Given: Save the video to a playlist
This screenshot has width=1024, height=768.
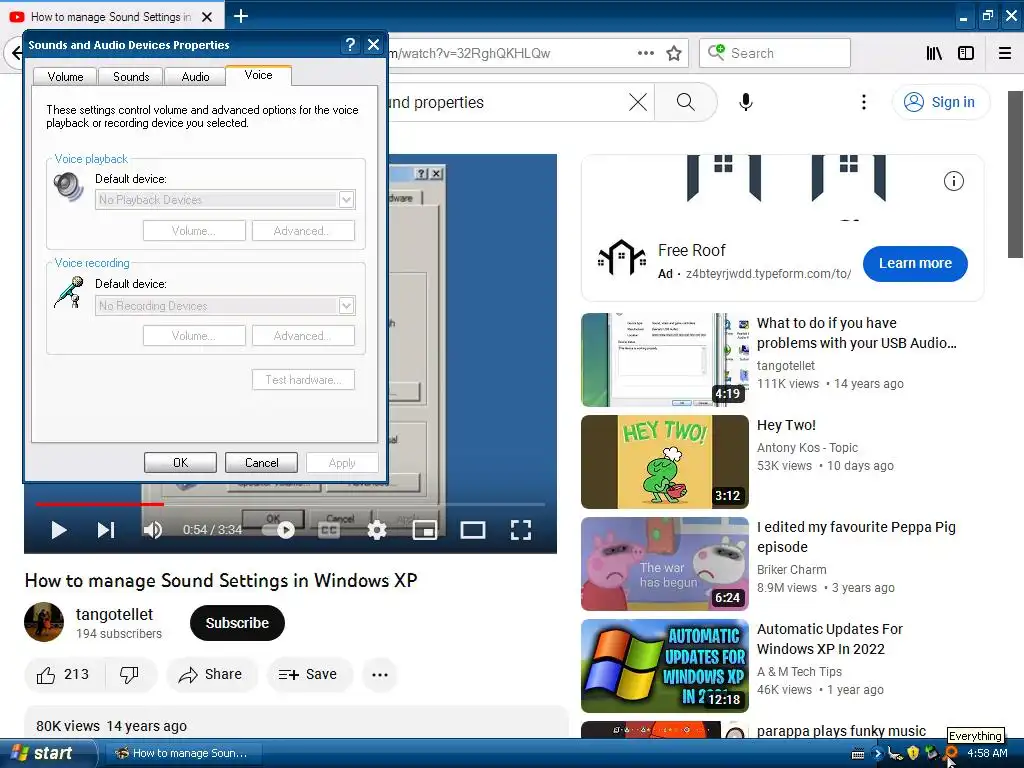Looking at the screenshot, I should click(308, 675).
